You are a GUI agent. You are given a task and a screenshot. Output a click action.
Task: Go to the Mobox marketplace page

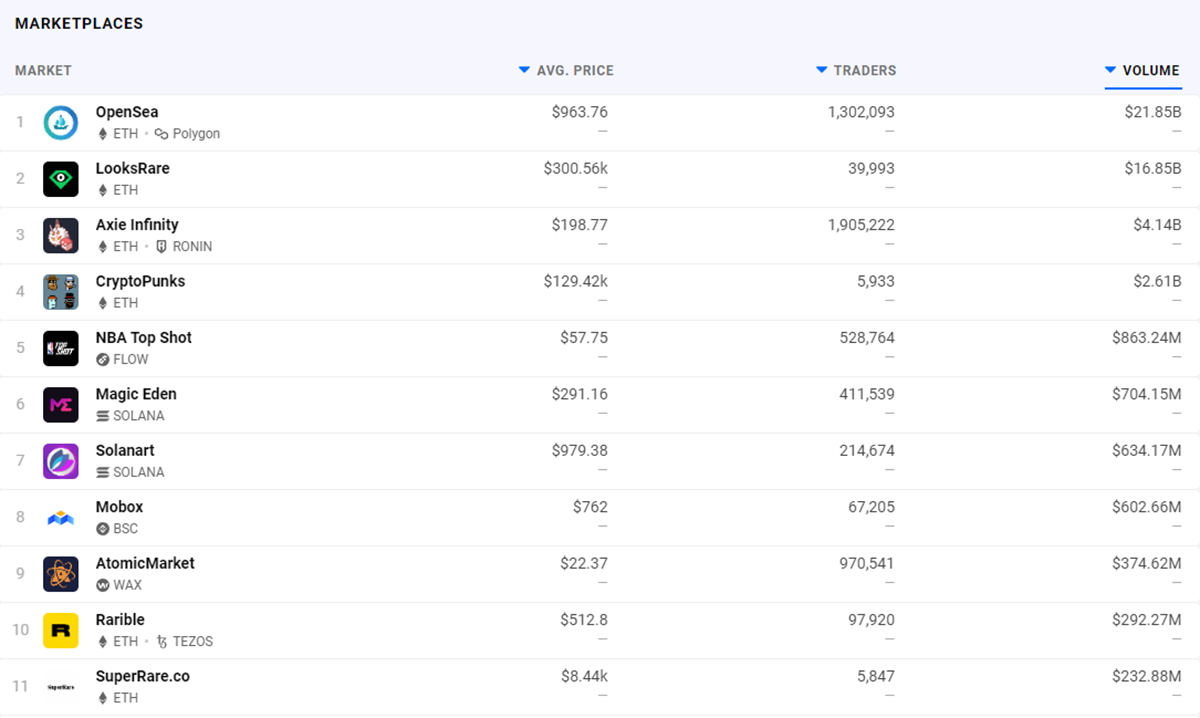click(120, 507)
